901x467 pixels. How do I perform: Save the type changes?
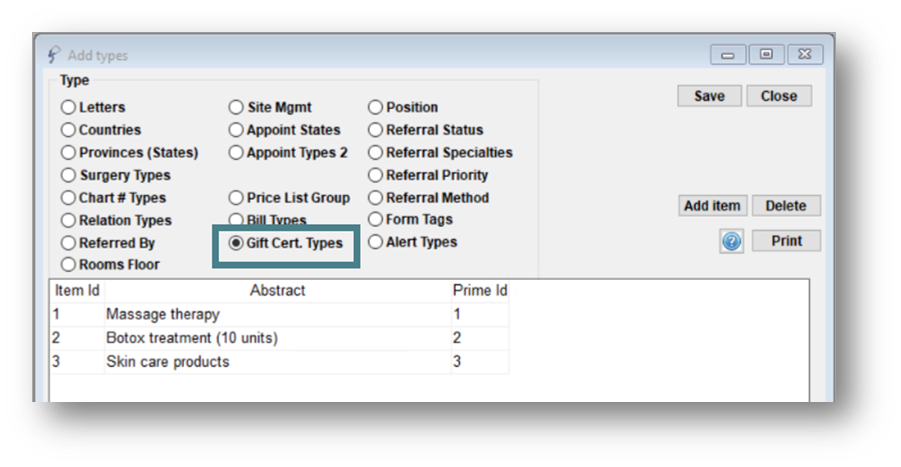click(709, 96)
